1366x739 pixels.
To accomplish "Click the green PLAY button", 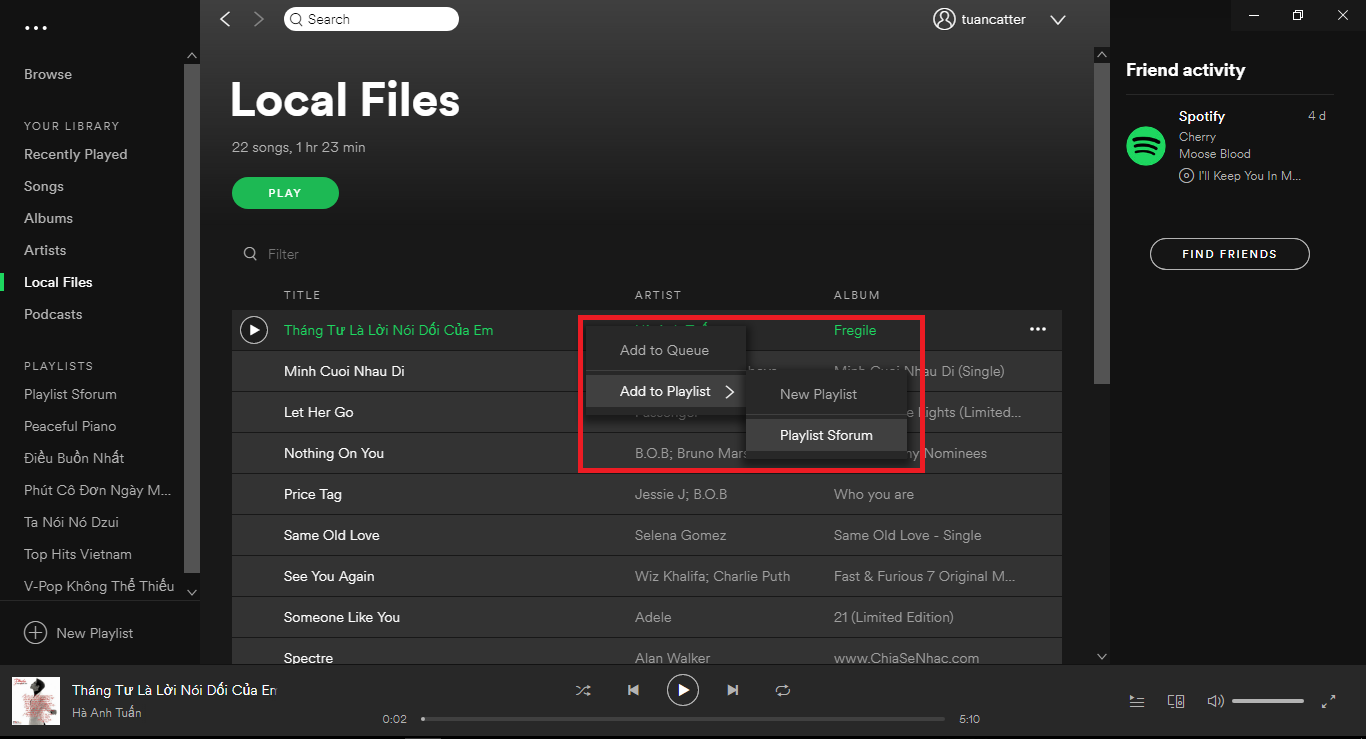I will click(285, 193).
